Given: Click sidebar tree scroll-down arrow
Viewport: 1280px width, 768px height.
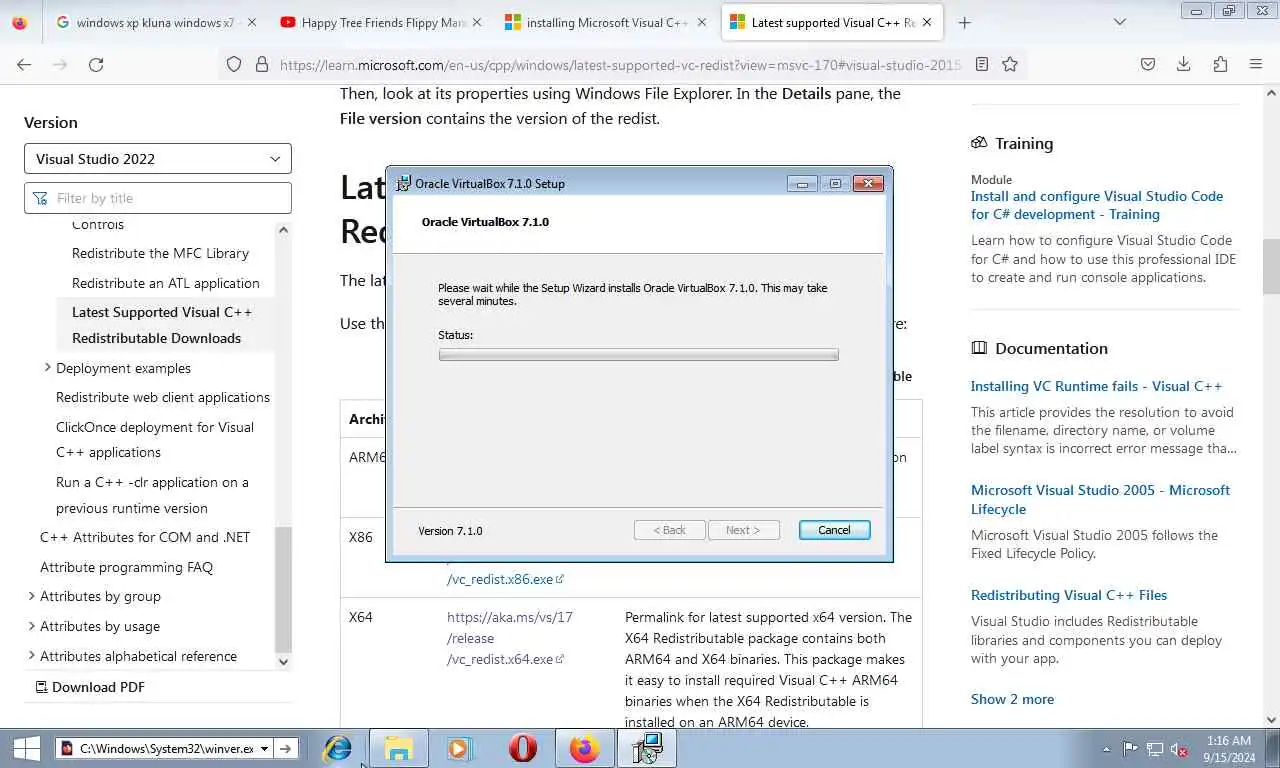Looking at the screenshot, I should pos(283,661).
